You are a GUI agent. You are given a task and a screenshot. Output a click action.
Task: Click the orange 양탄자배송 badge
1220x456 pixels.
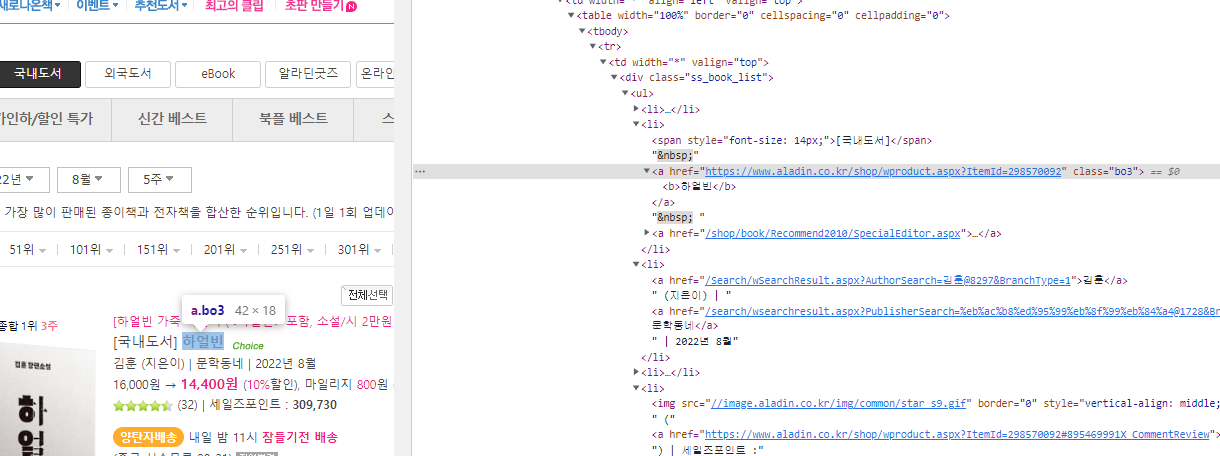[148, 437]
